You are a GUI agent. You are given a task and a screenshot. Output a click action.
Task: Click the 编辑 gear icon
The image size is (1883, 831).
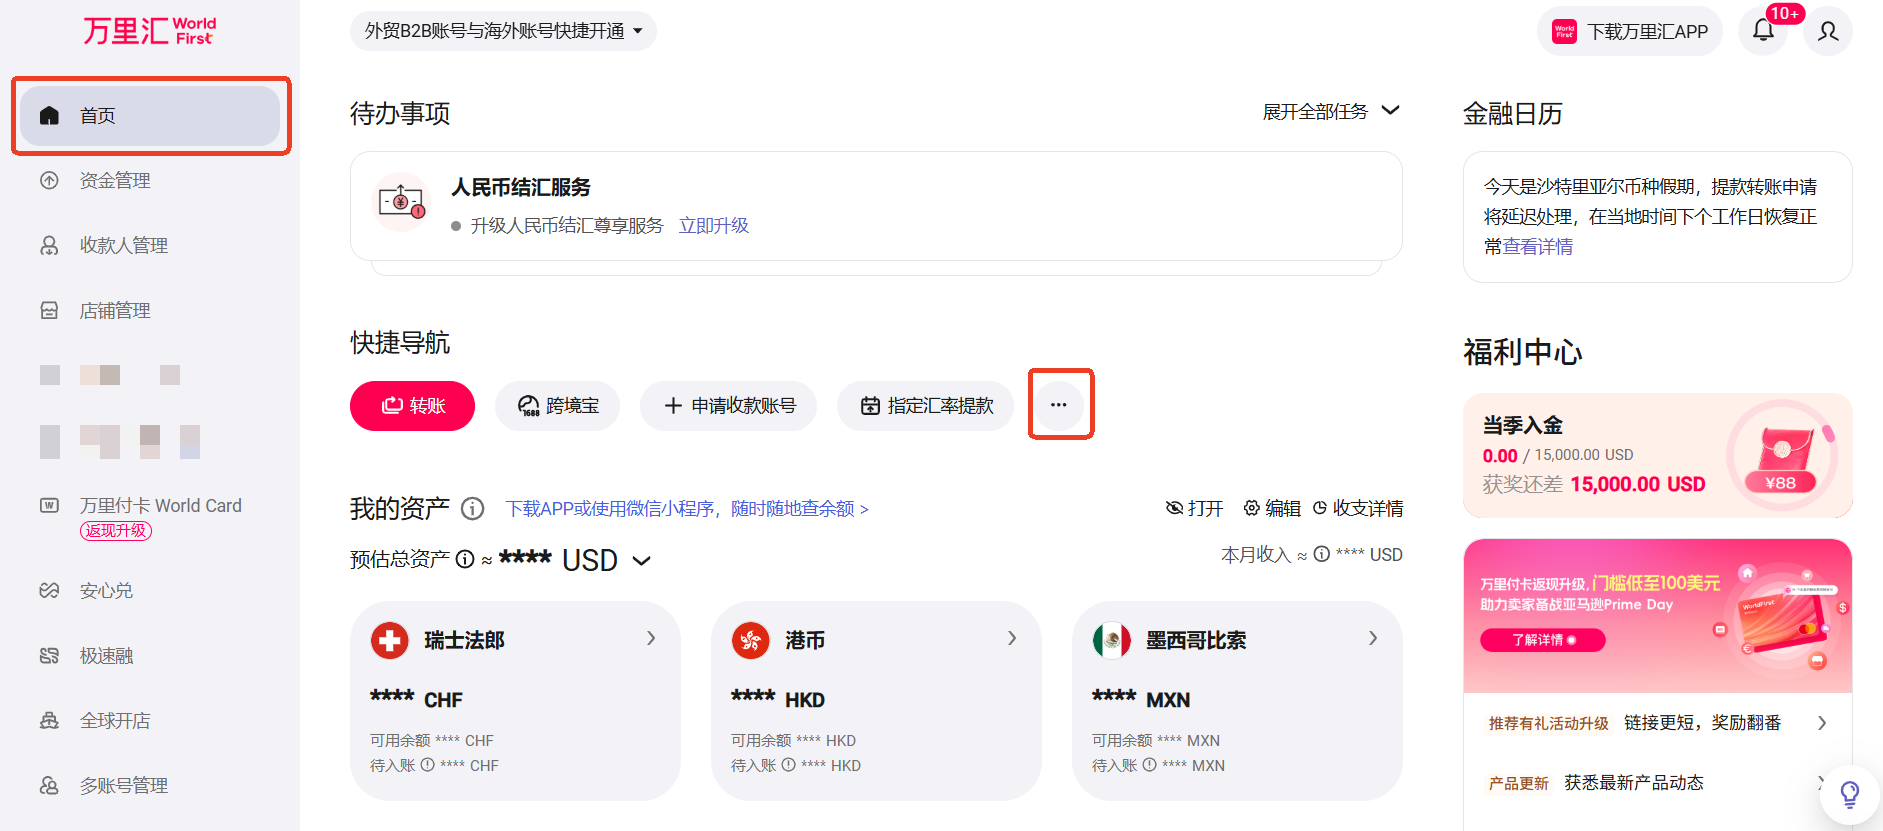click(1251, 508)
